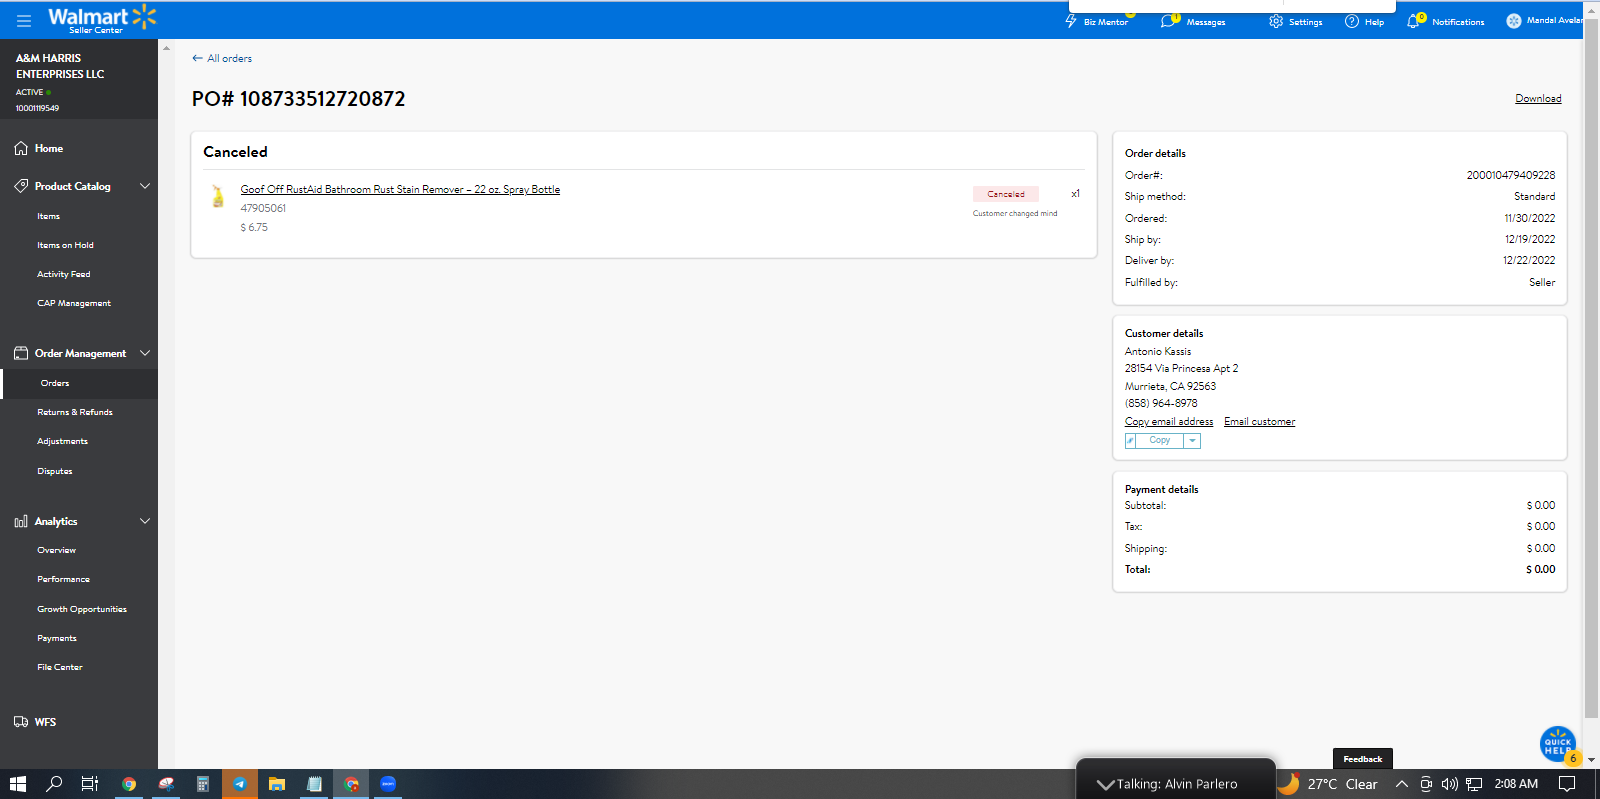The image size is (1600, 799).
Task: Collapse the Analytics section
Action: [x=145, y=521]
